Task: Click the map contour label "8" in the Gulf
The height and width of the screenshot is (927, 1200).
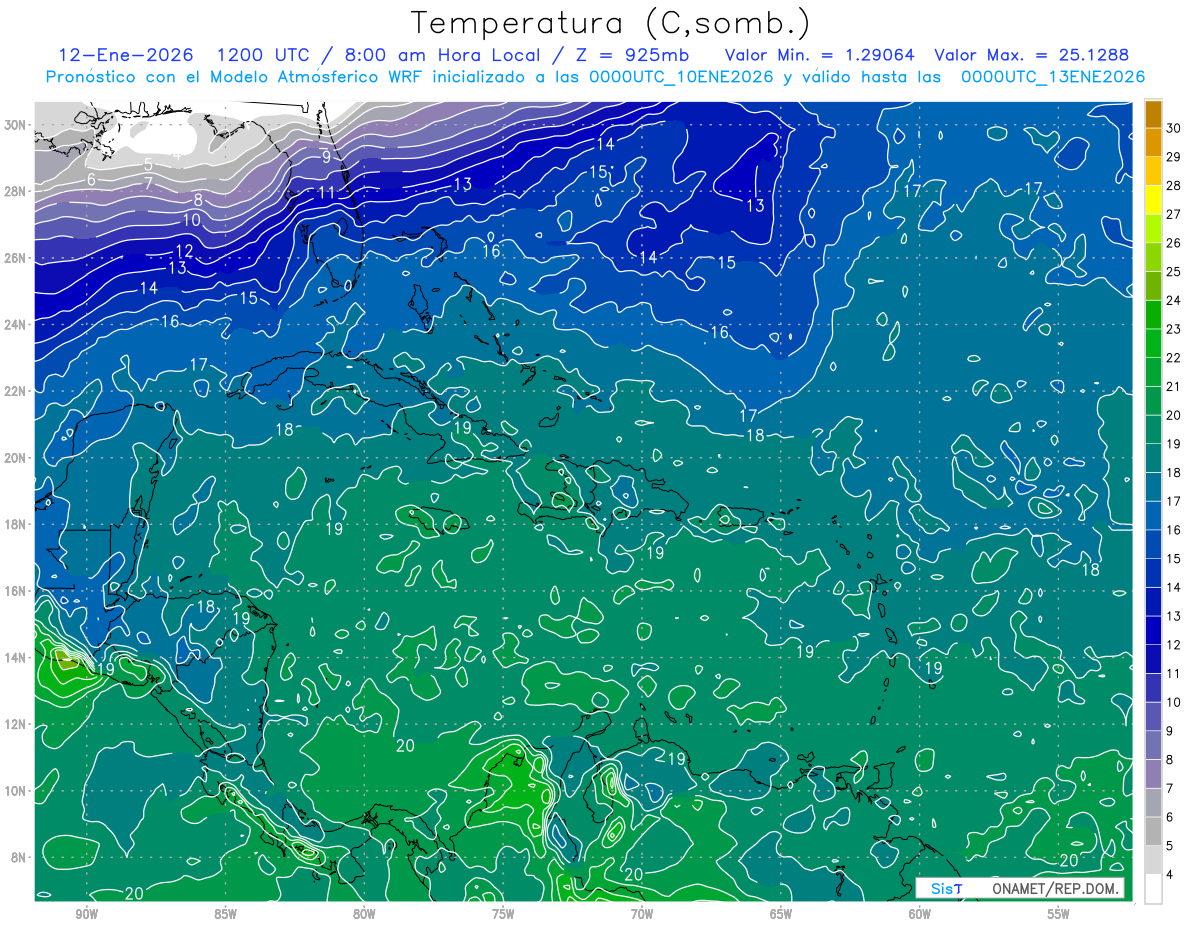Action: pos(198,199)
